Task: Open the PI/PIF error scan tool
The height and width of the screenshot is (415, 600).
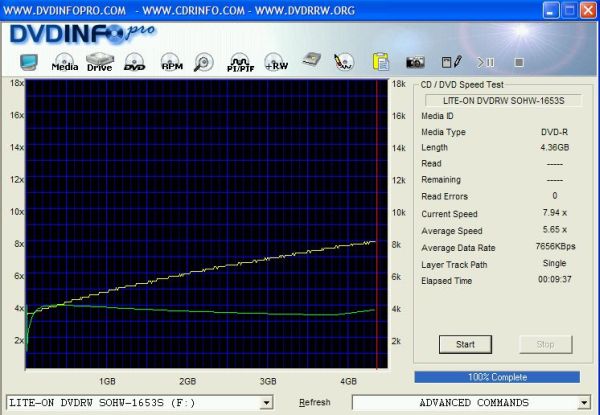Action: (240, 62)
